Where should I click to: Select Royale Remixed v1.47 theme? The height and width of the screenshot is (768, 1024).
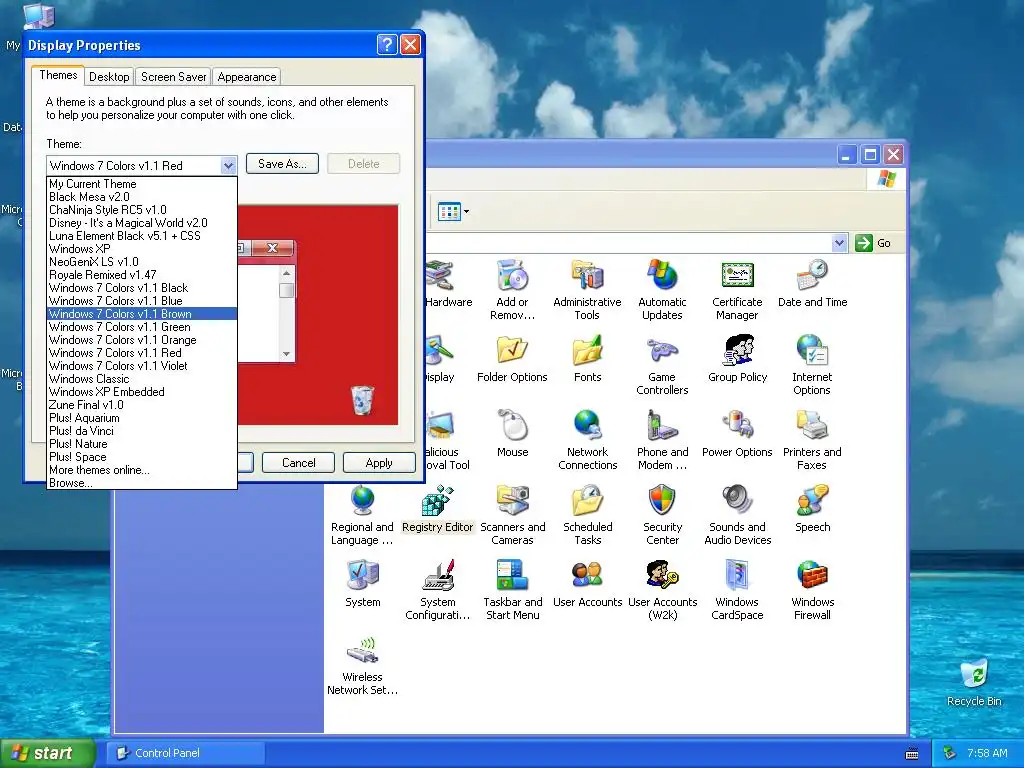tap(142, 275)
